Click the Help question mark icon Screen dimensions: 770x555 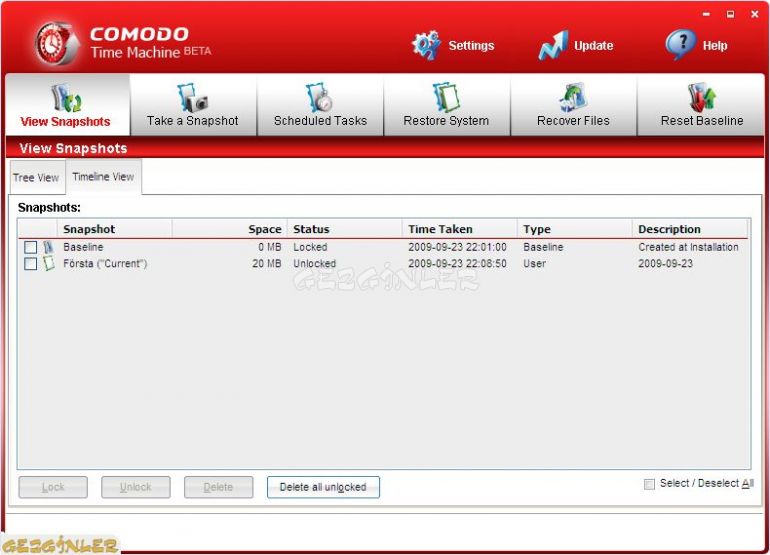pyautogui.click(x=681, y=44)
